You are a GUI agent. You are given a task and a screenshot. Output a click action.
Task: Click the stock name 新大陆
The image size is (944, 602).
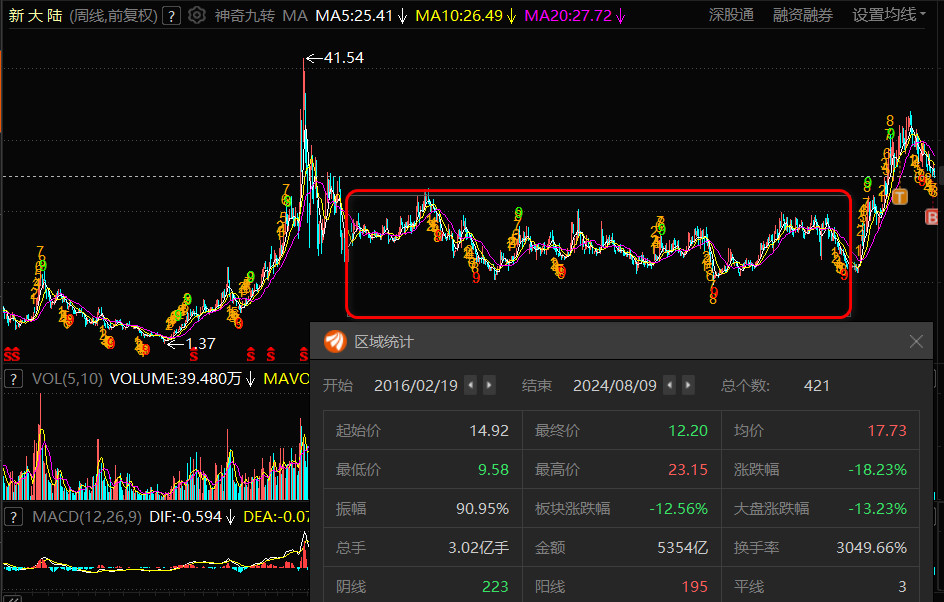point(36,16)
